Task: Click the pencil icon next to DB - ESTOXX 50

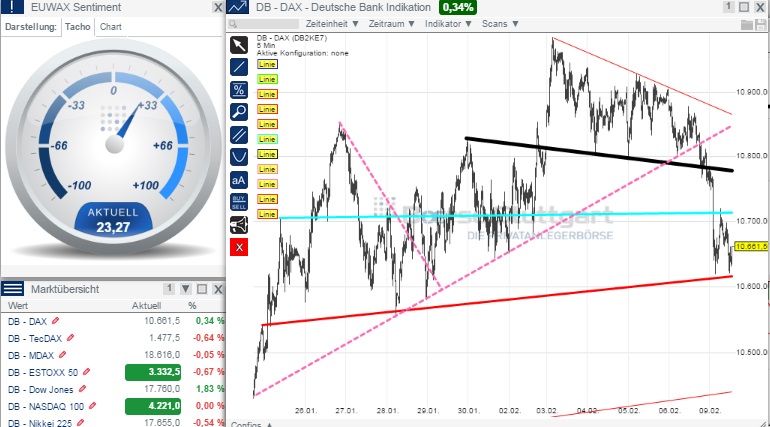Action: coord(86,372)
